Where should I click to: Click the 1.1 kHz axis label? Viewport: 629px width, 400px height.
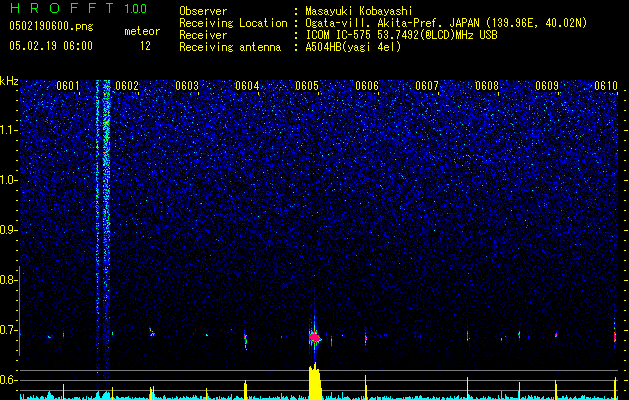8,131
